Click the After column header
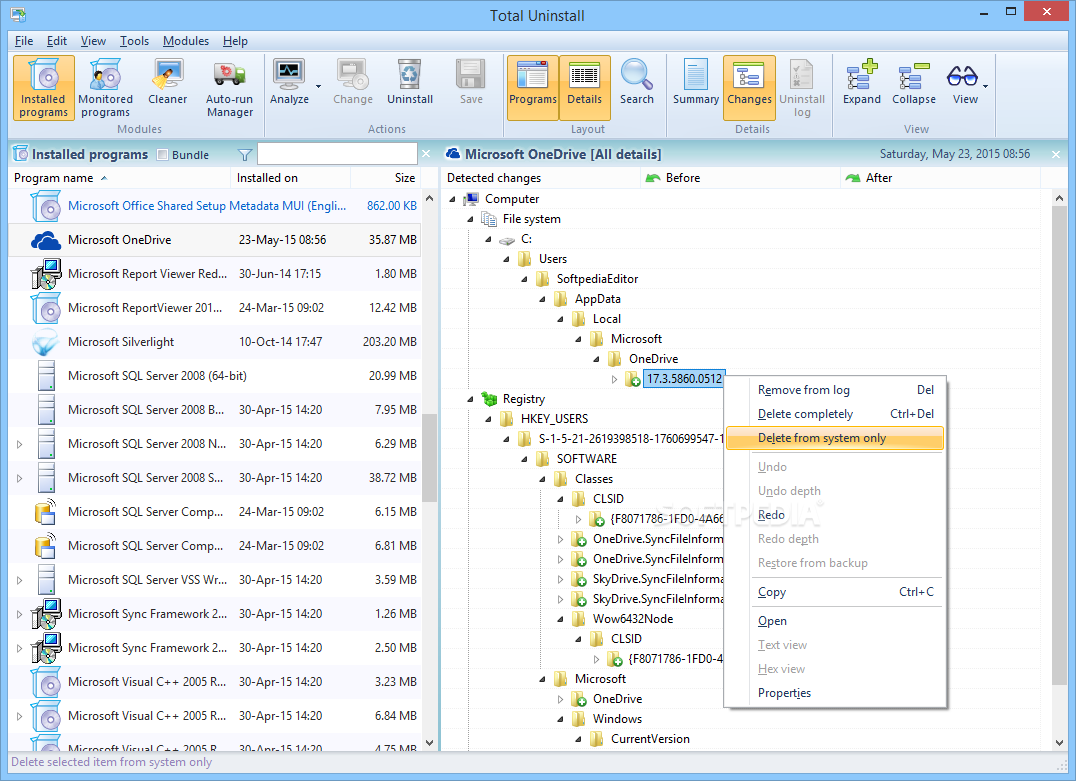Viewport: 1076px width, 781px height. pos(941,178)
